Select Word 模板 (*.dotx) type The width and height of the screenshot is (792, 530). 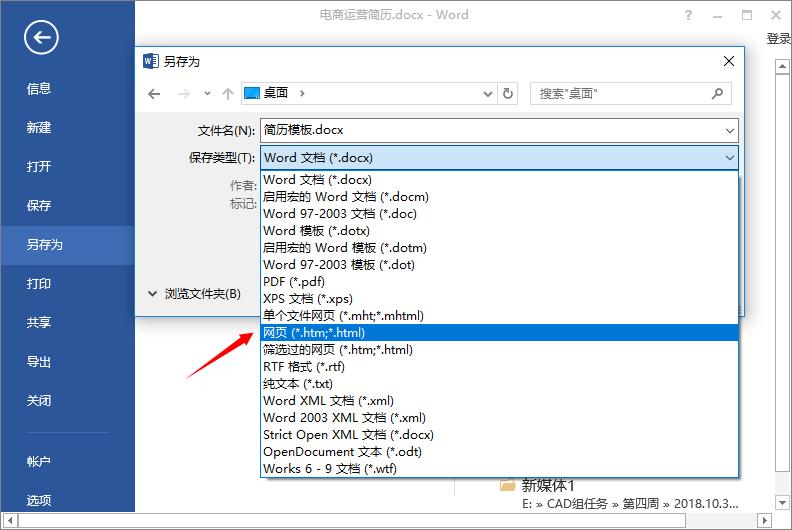click(x=500, y=231)
